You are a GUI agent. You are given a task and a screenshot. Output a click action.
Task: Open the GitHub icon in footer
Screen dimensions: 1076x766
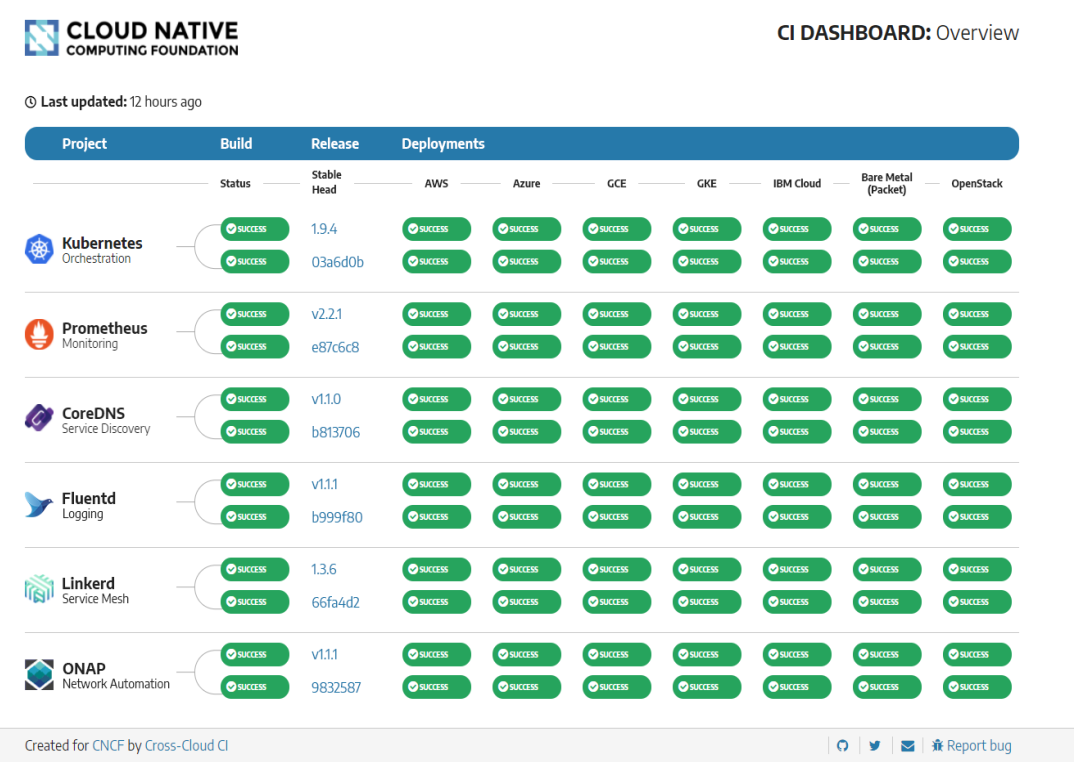point(843,745)
